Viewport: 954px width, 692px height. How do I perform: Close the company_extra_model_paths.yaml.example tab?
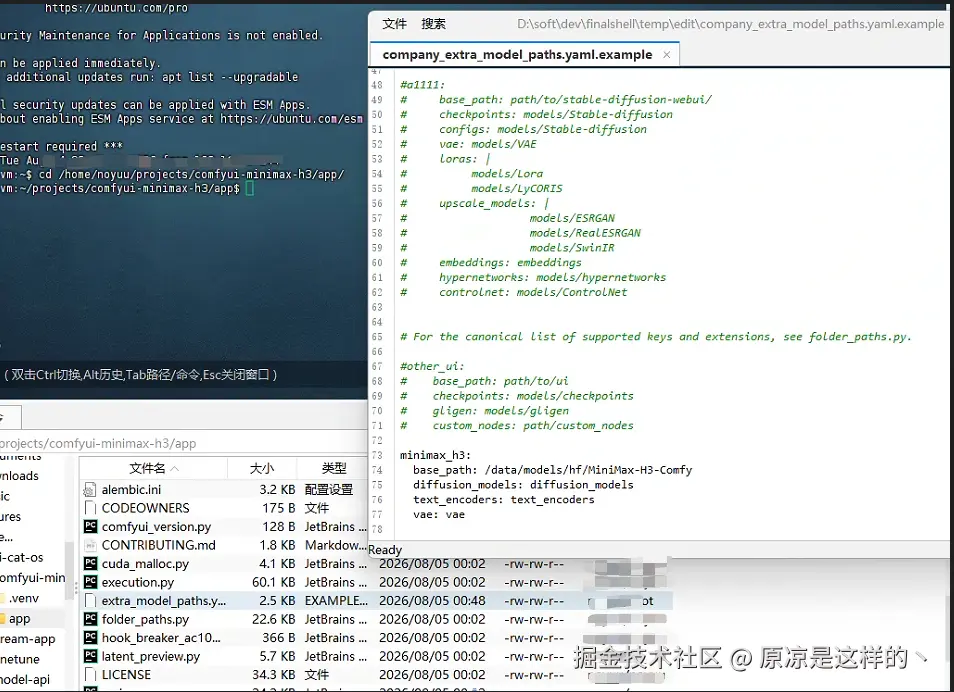[x=667, y=55]
